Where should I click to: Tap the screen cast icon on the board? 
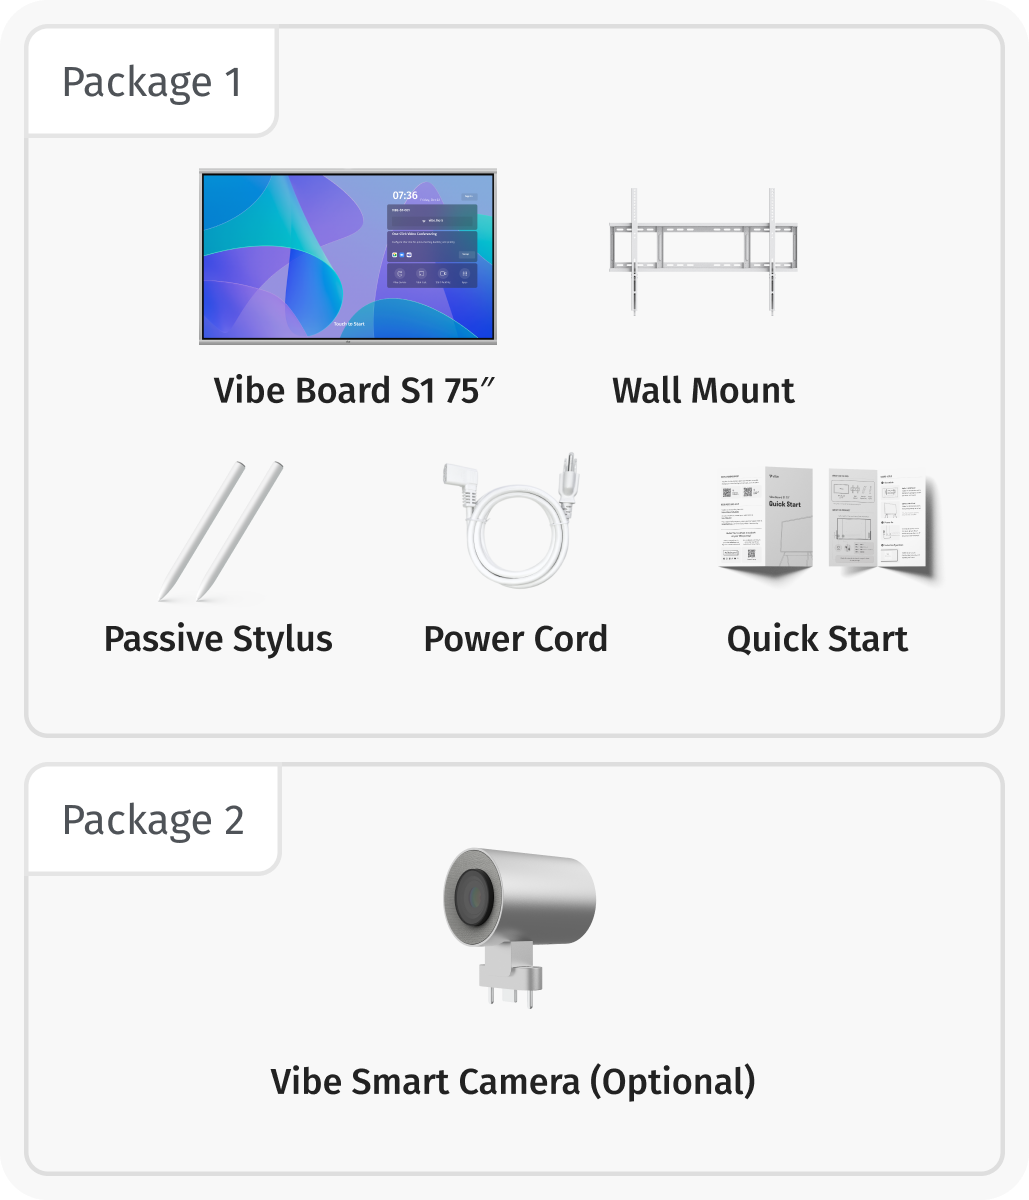[x=421, y=274]
